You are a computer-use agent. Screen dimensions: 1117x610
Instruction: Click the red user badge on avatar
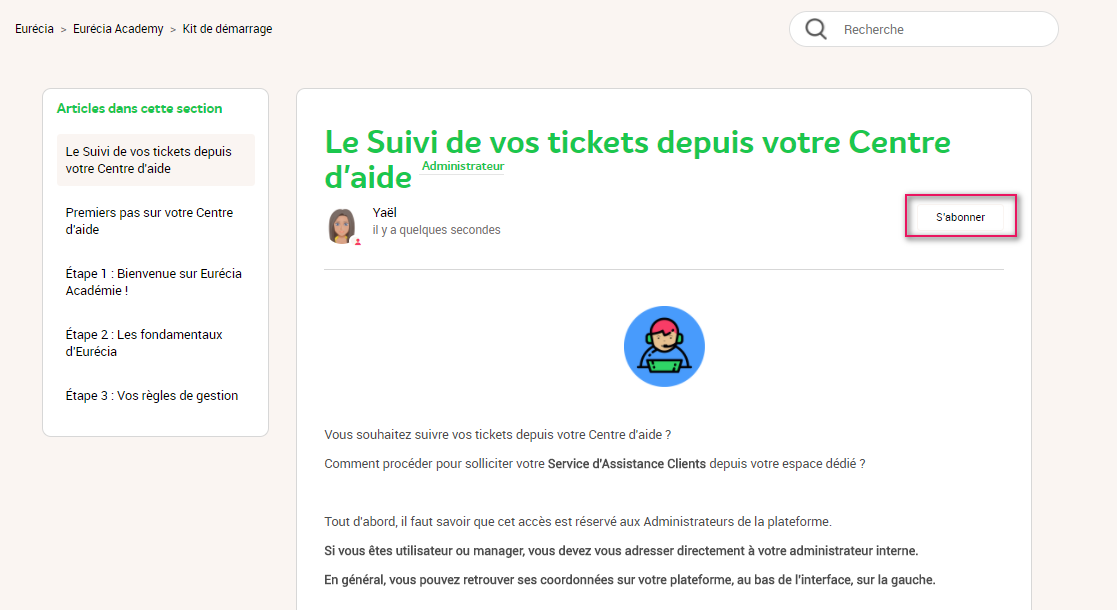(358, 242)
